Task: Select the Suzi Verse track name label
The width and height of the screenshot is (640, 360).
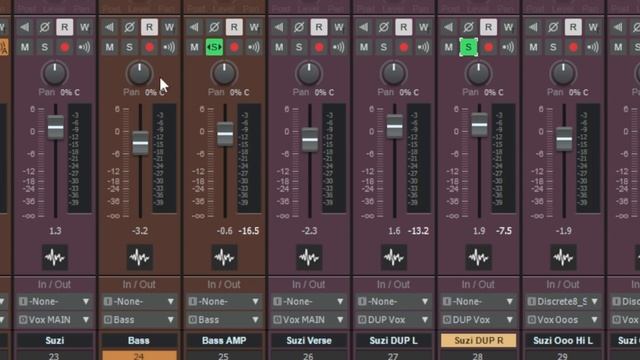Action: pos(309,340)
